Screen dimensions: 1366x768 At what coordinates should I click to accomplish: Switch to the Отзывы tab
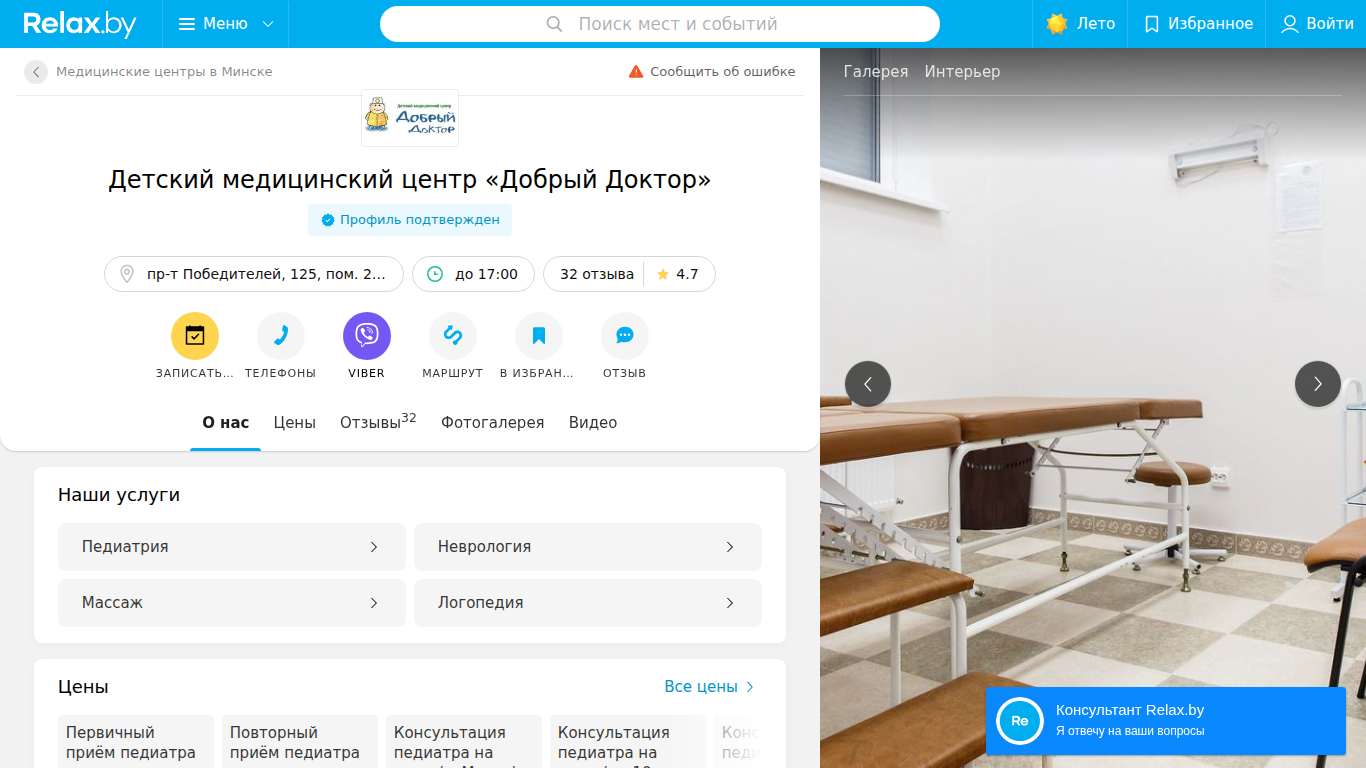click(378, 422)
